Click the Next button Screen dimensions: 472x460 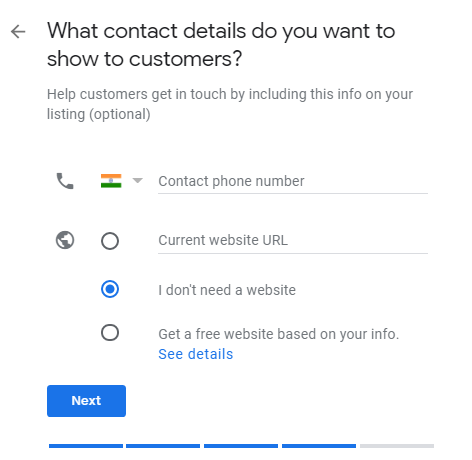[86, 401]
